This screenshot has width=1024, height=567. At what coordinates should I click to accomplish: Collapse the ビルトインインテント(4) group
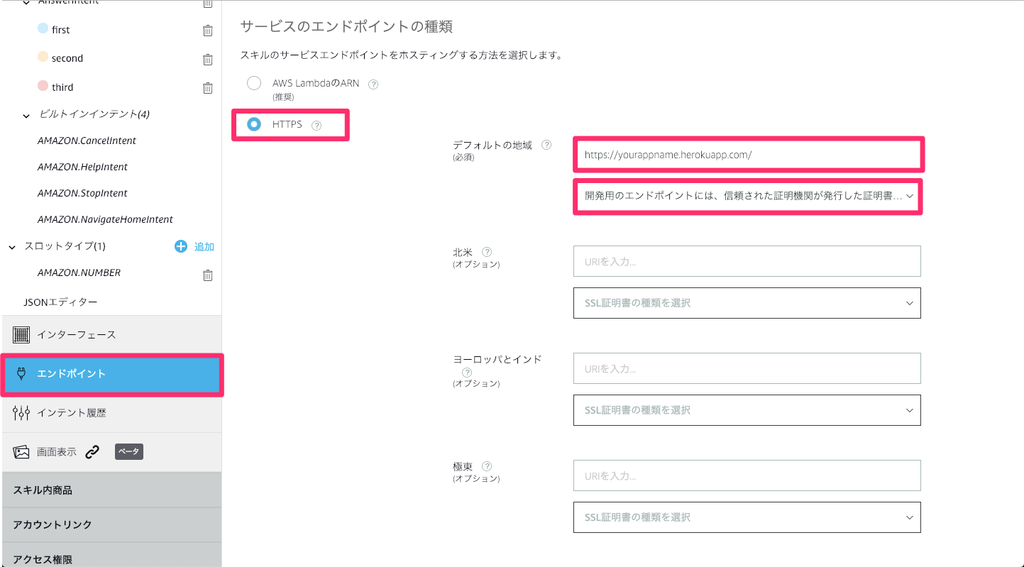pyautogui.click(x=26, y=116)
